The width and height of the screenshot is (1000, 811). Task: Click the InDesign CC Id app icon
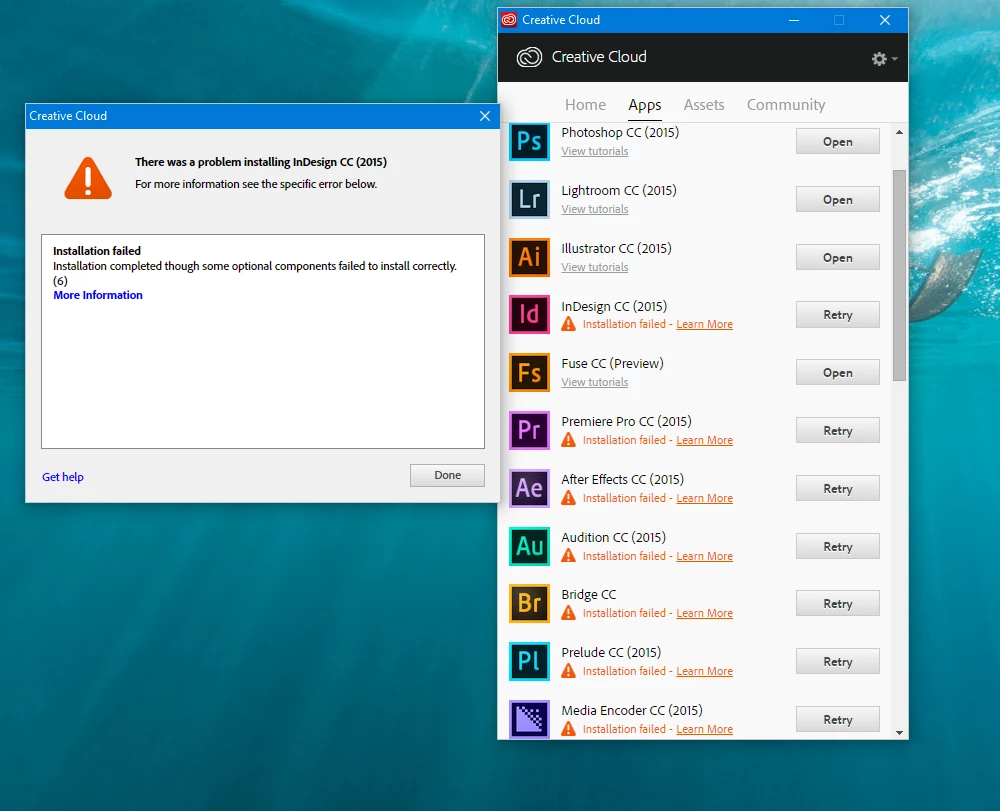coord(529,314)
